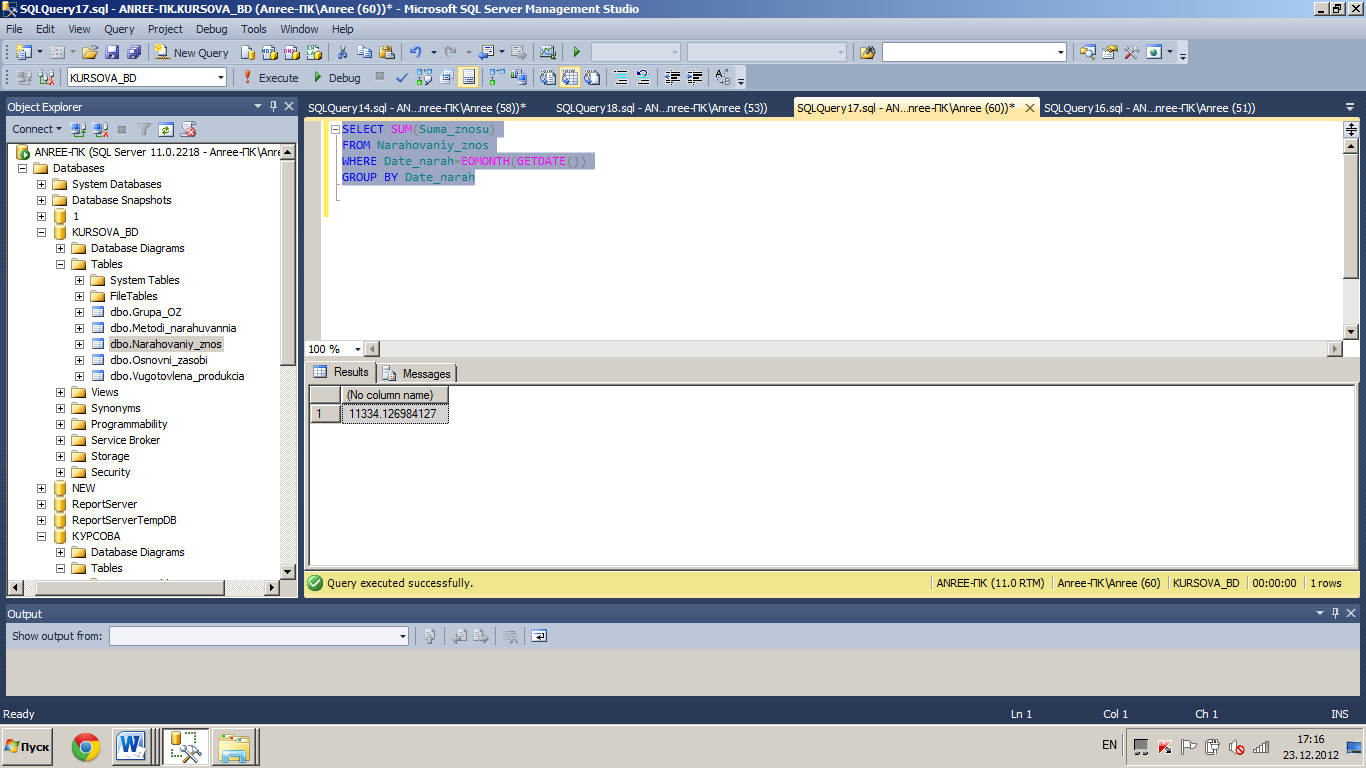
Task: Open the Messages results tab
Action: [417, 373]
